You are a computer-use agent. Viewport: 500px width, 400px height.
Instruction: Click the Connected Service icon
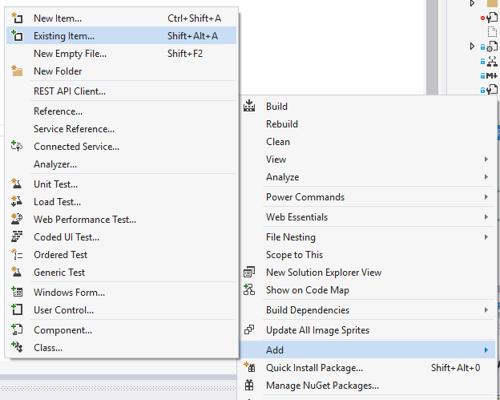tap(17, 146)
